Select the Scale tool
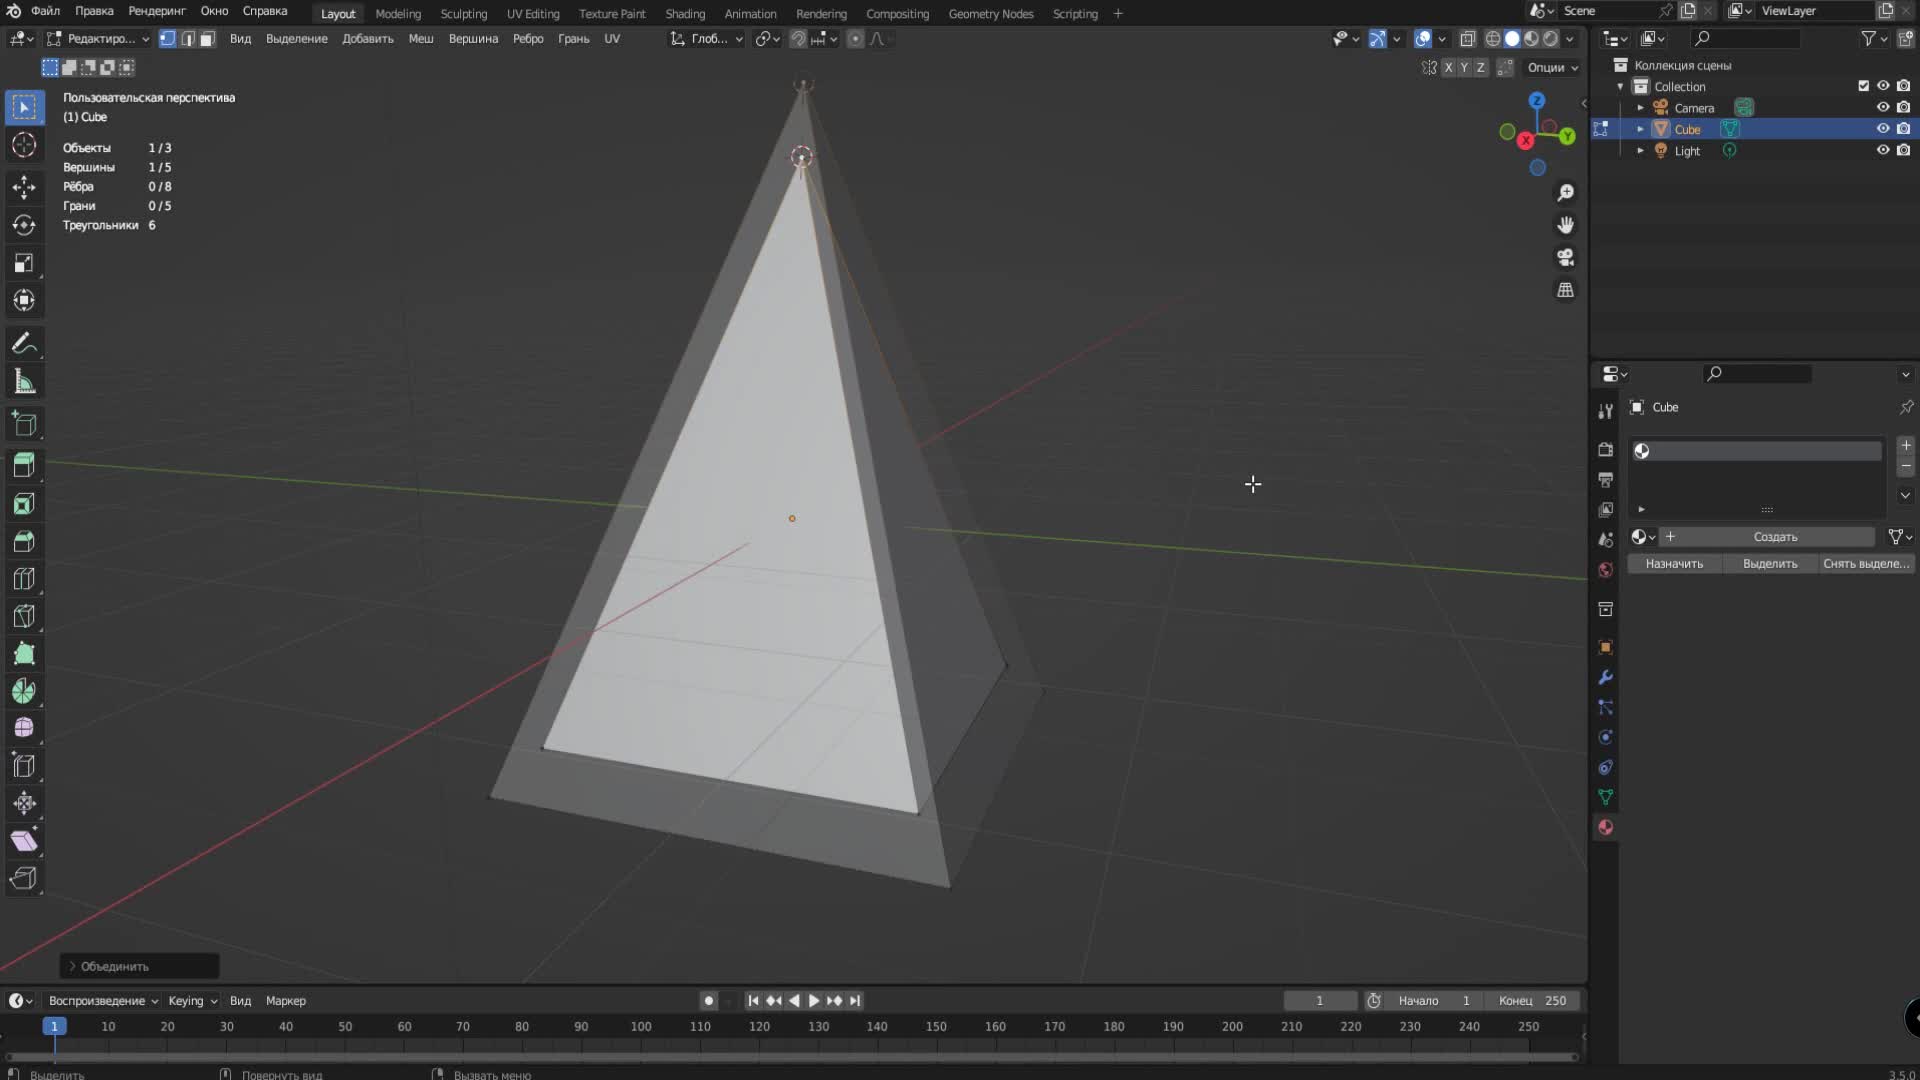 point(24,263)
